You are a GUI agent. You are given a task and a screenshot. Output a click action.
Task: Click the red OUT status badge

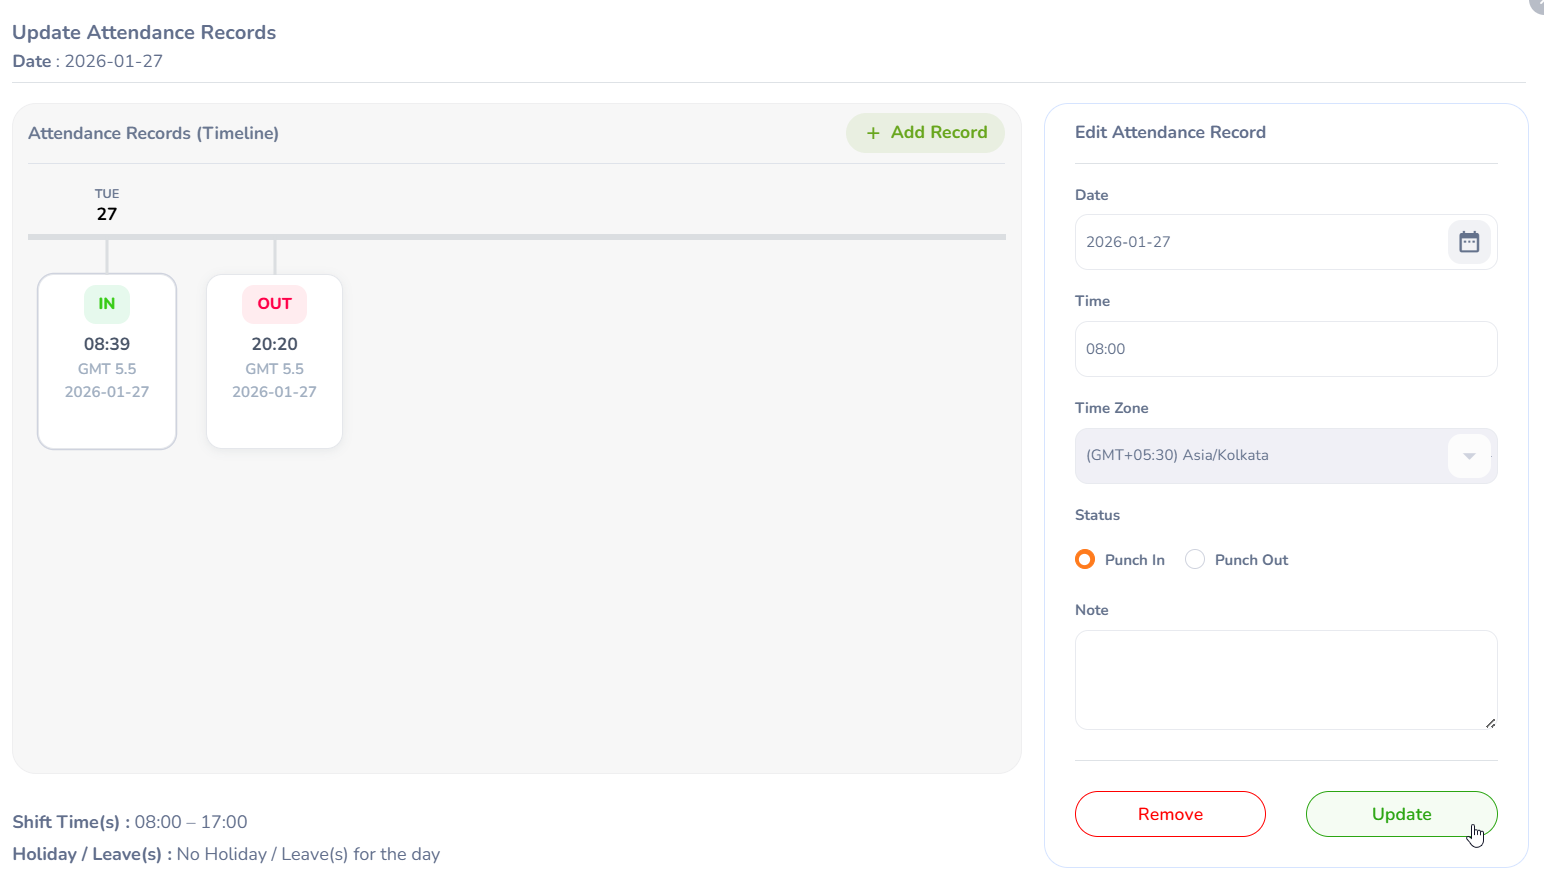(274, 304)
